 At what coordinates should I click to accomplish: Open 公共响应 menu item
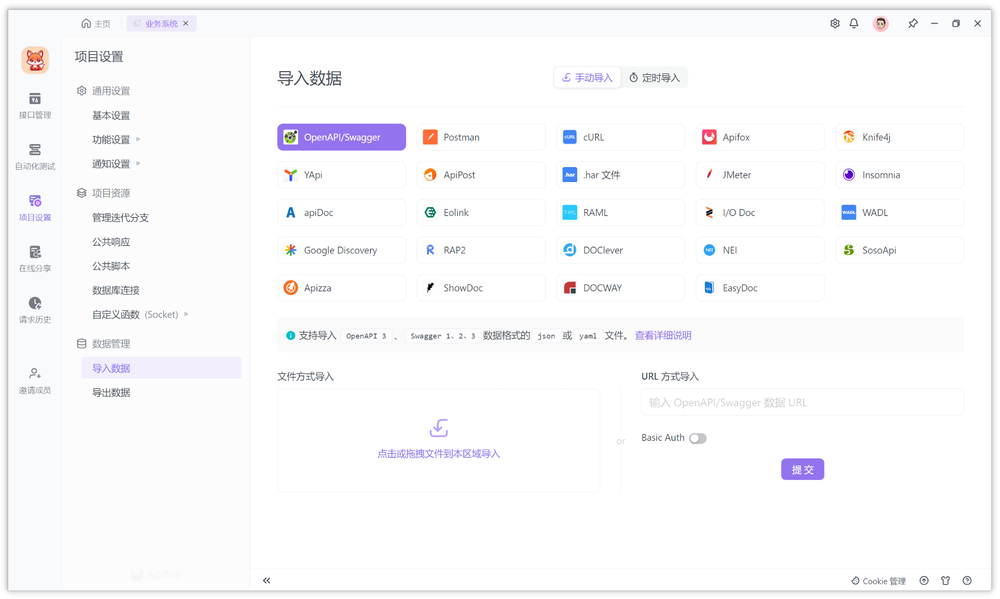(x=111, y=242)
